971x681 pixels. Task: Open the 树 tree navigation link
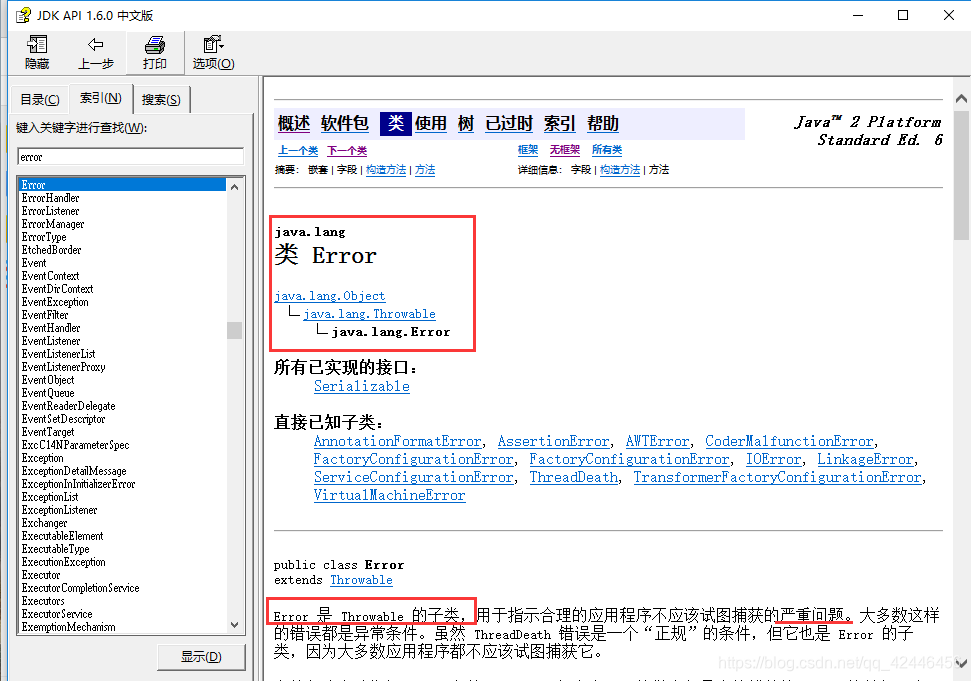coord(466,123)
